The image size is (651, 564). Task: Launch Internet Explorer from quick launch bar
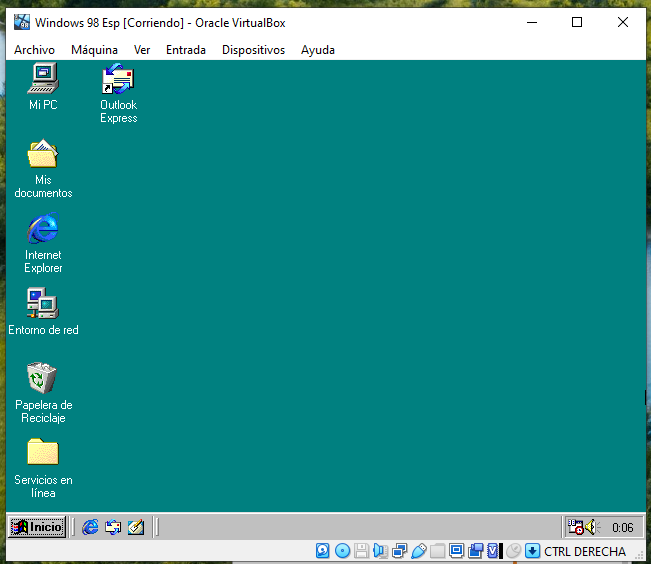(x=90, y=527)
